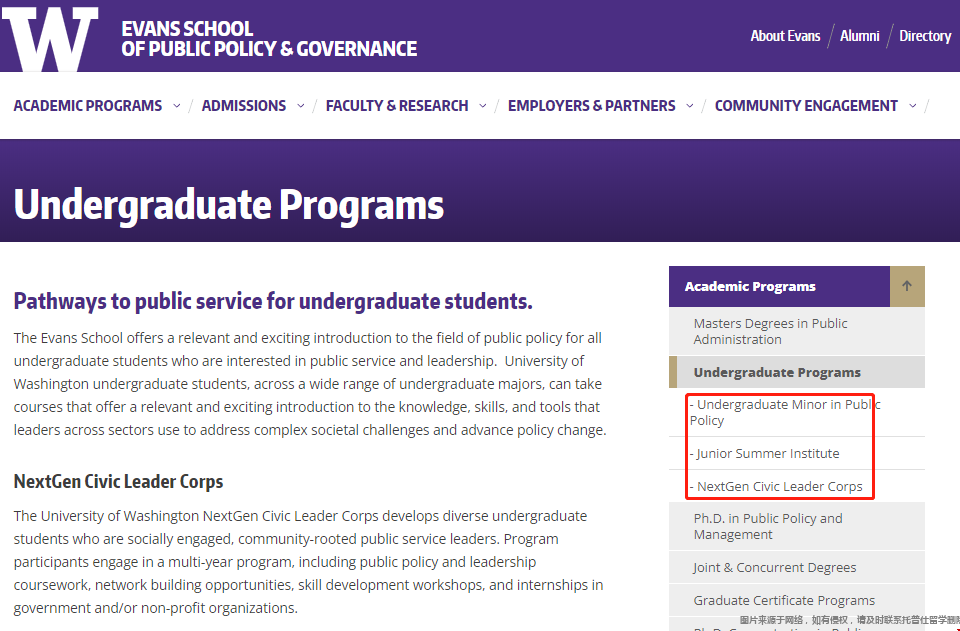Open the Community Engagement menu
This screenshot has height=631, width=960.
[x=806, y=106]
